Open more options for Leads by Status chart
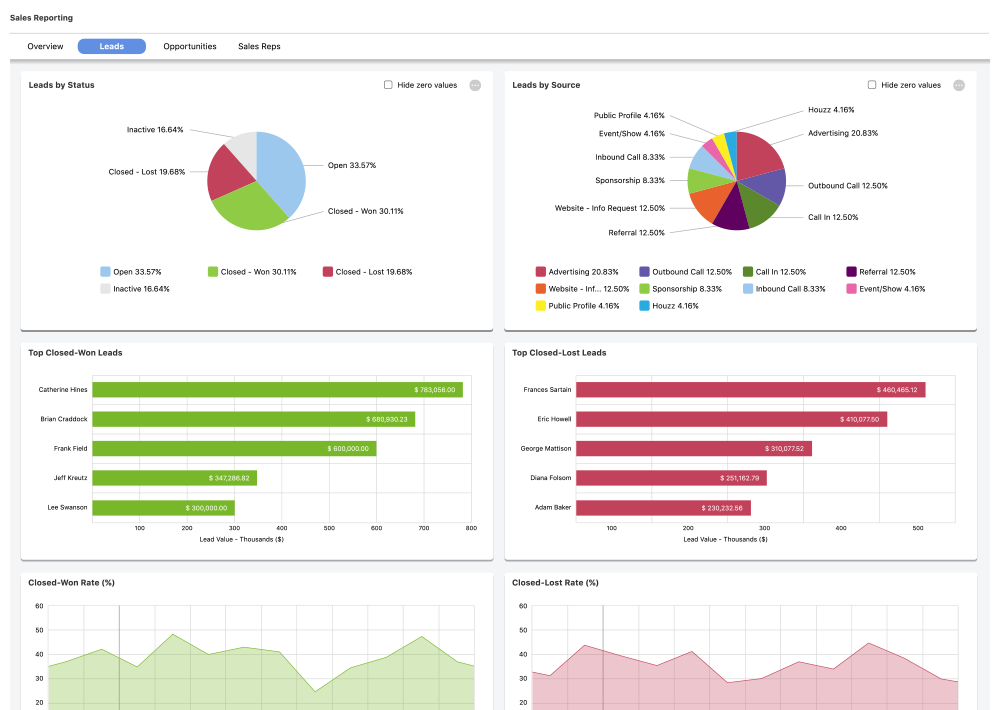This screenshot has width=1000, height=710. (473, 85)
